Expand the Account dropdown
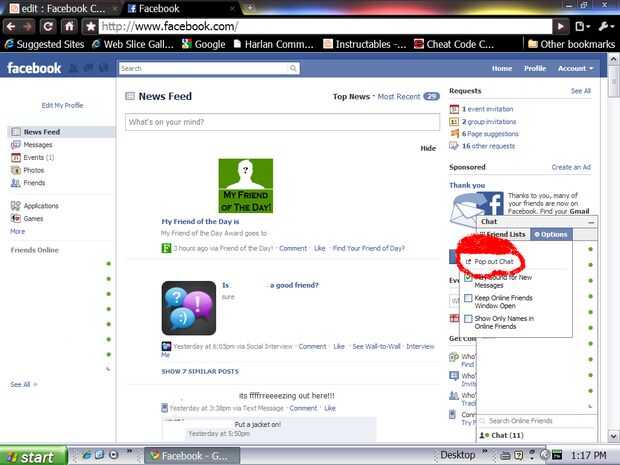The width and height of the screenshot is (620, 465). (x=576, y=68)
